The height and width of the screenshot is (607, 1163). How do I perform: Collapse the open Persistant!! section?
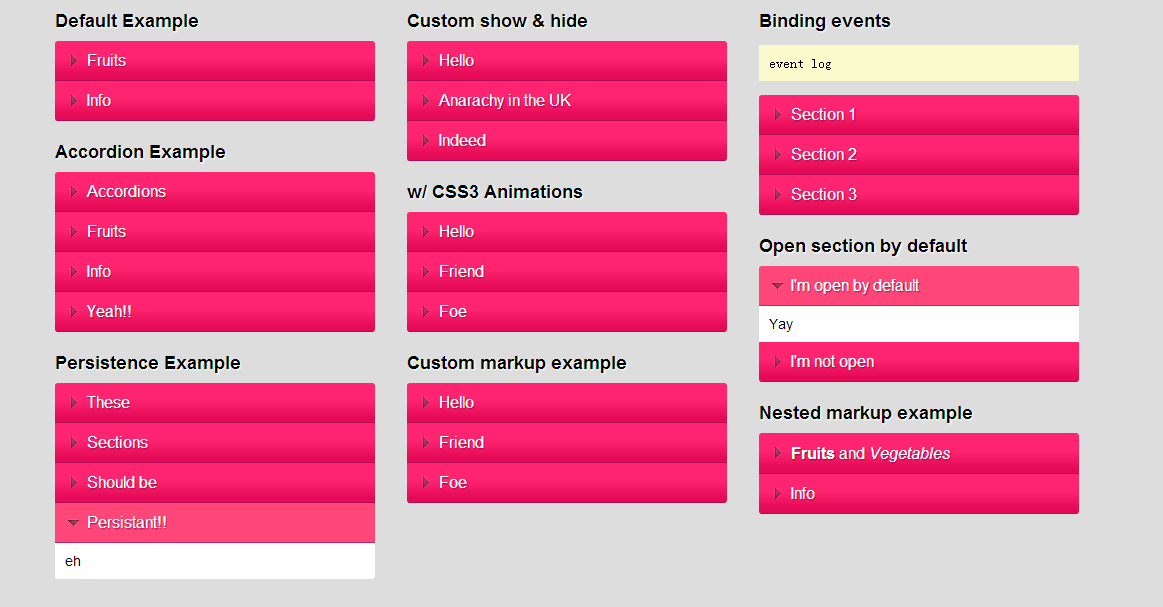click(x=215, y=523)
